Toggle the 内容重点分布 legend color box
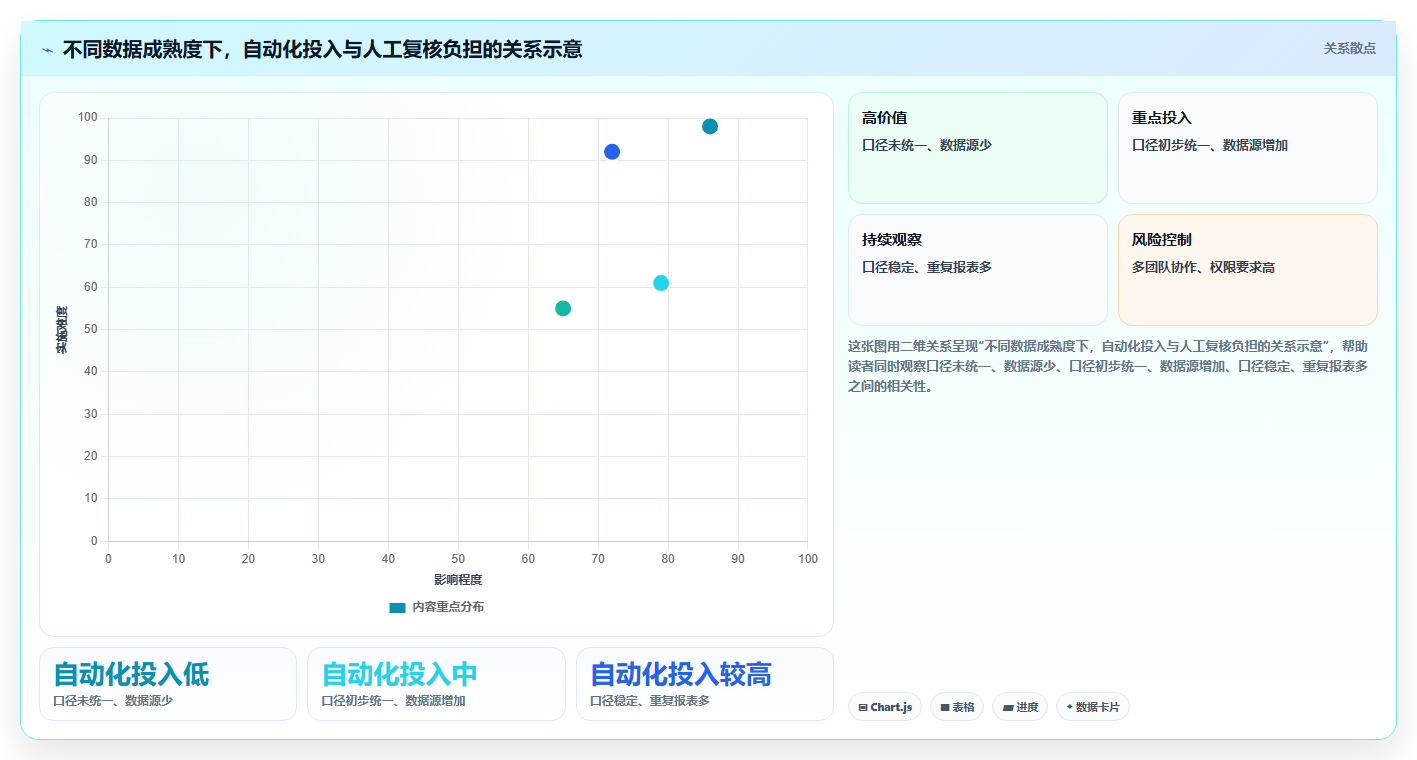The width and height of the screenshot is (1417, 760). click(x=397, y=607)
